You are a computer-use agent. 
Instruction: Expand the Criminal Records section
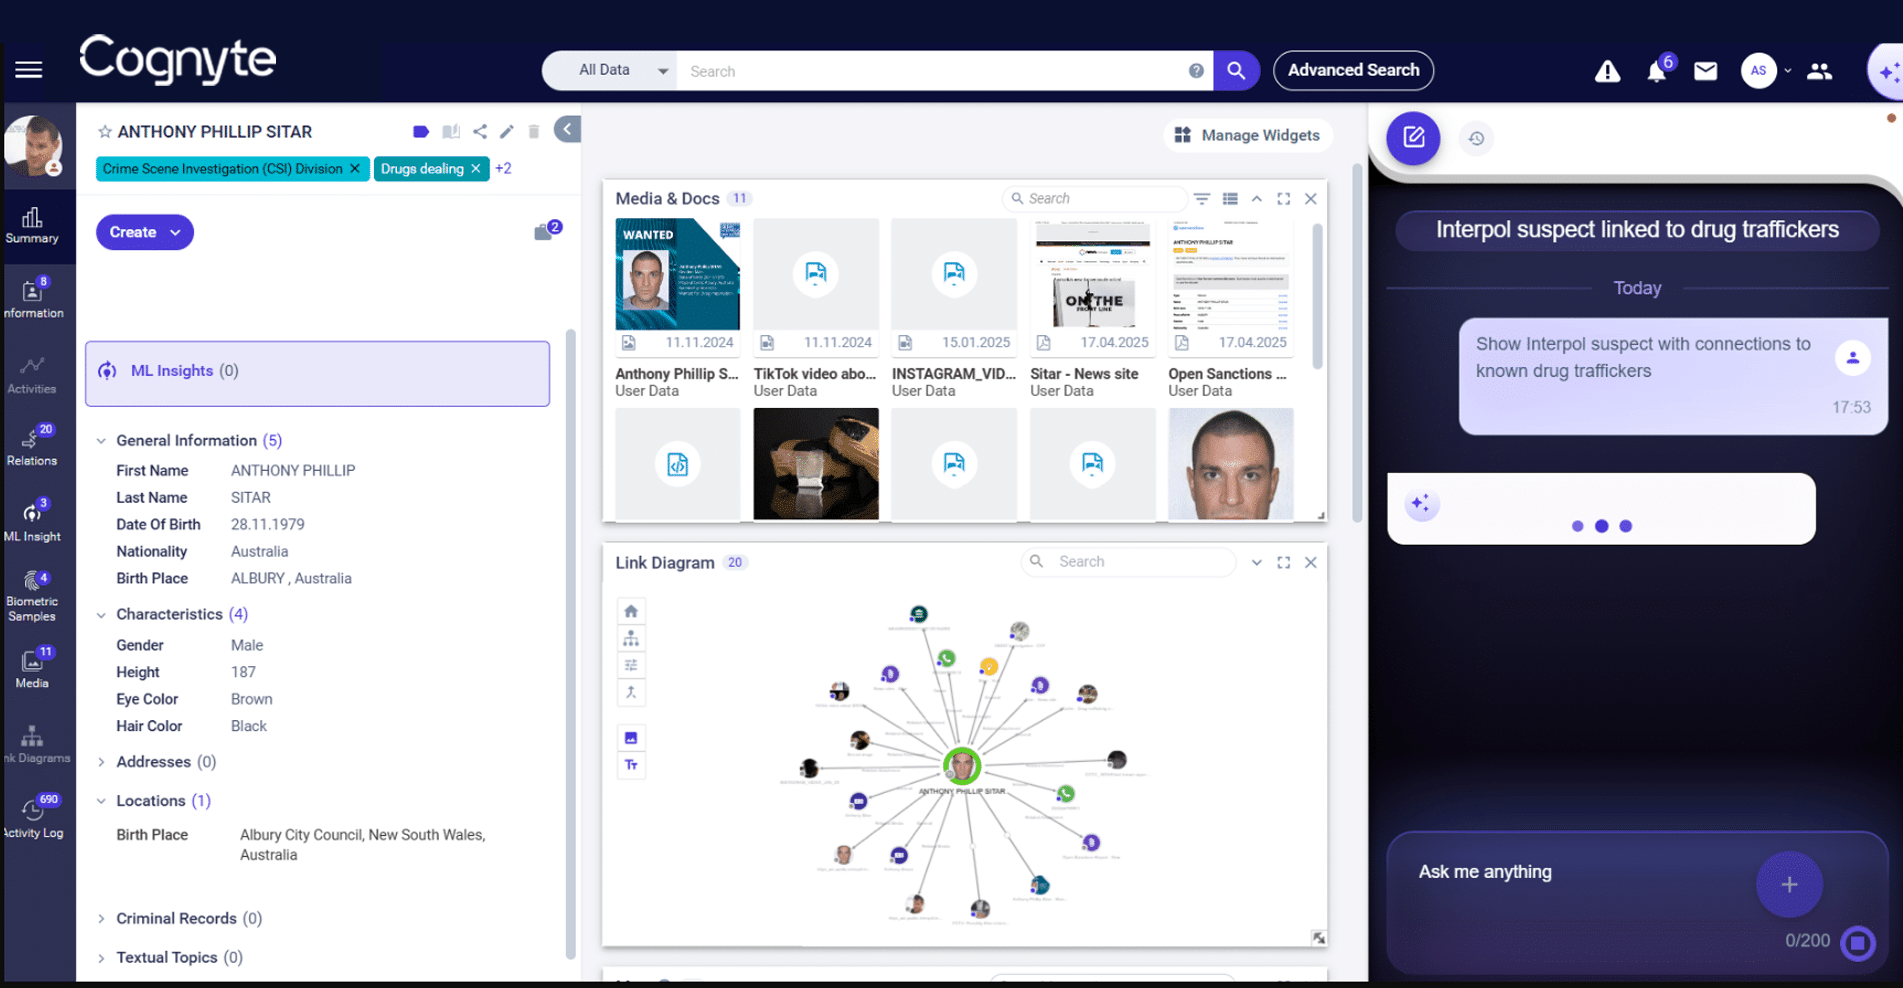tap(101, 918)
